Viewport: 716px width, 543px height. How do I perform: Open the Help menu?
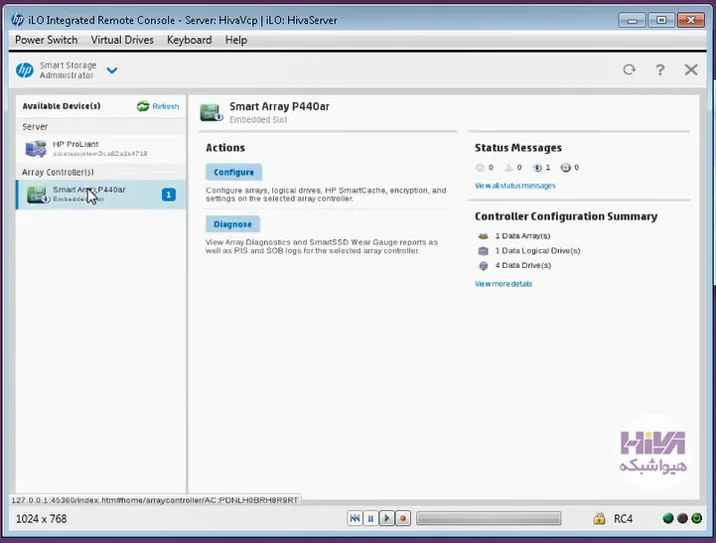(236, 40)
